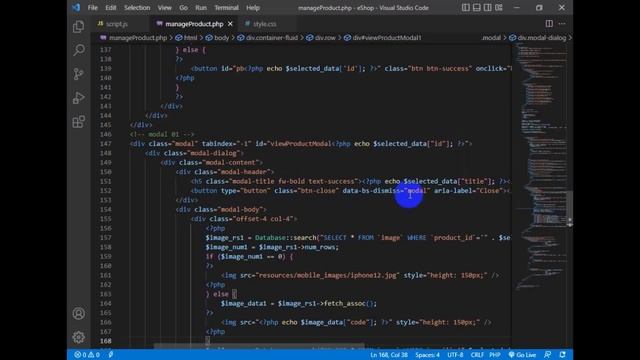Click the status bar icon after warnings count
Screen dimensions: 640x360
(x=111, y=355)
